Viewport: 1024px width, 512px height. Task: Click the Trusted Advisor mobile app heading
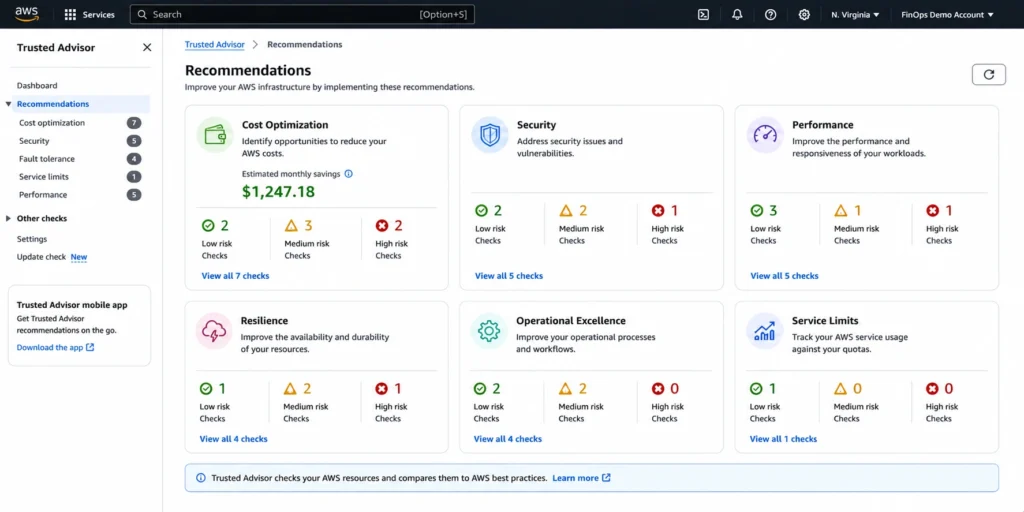click(x=72, y=305)
